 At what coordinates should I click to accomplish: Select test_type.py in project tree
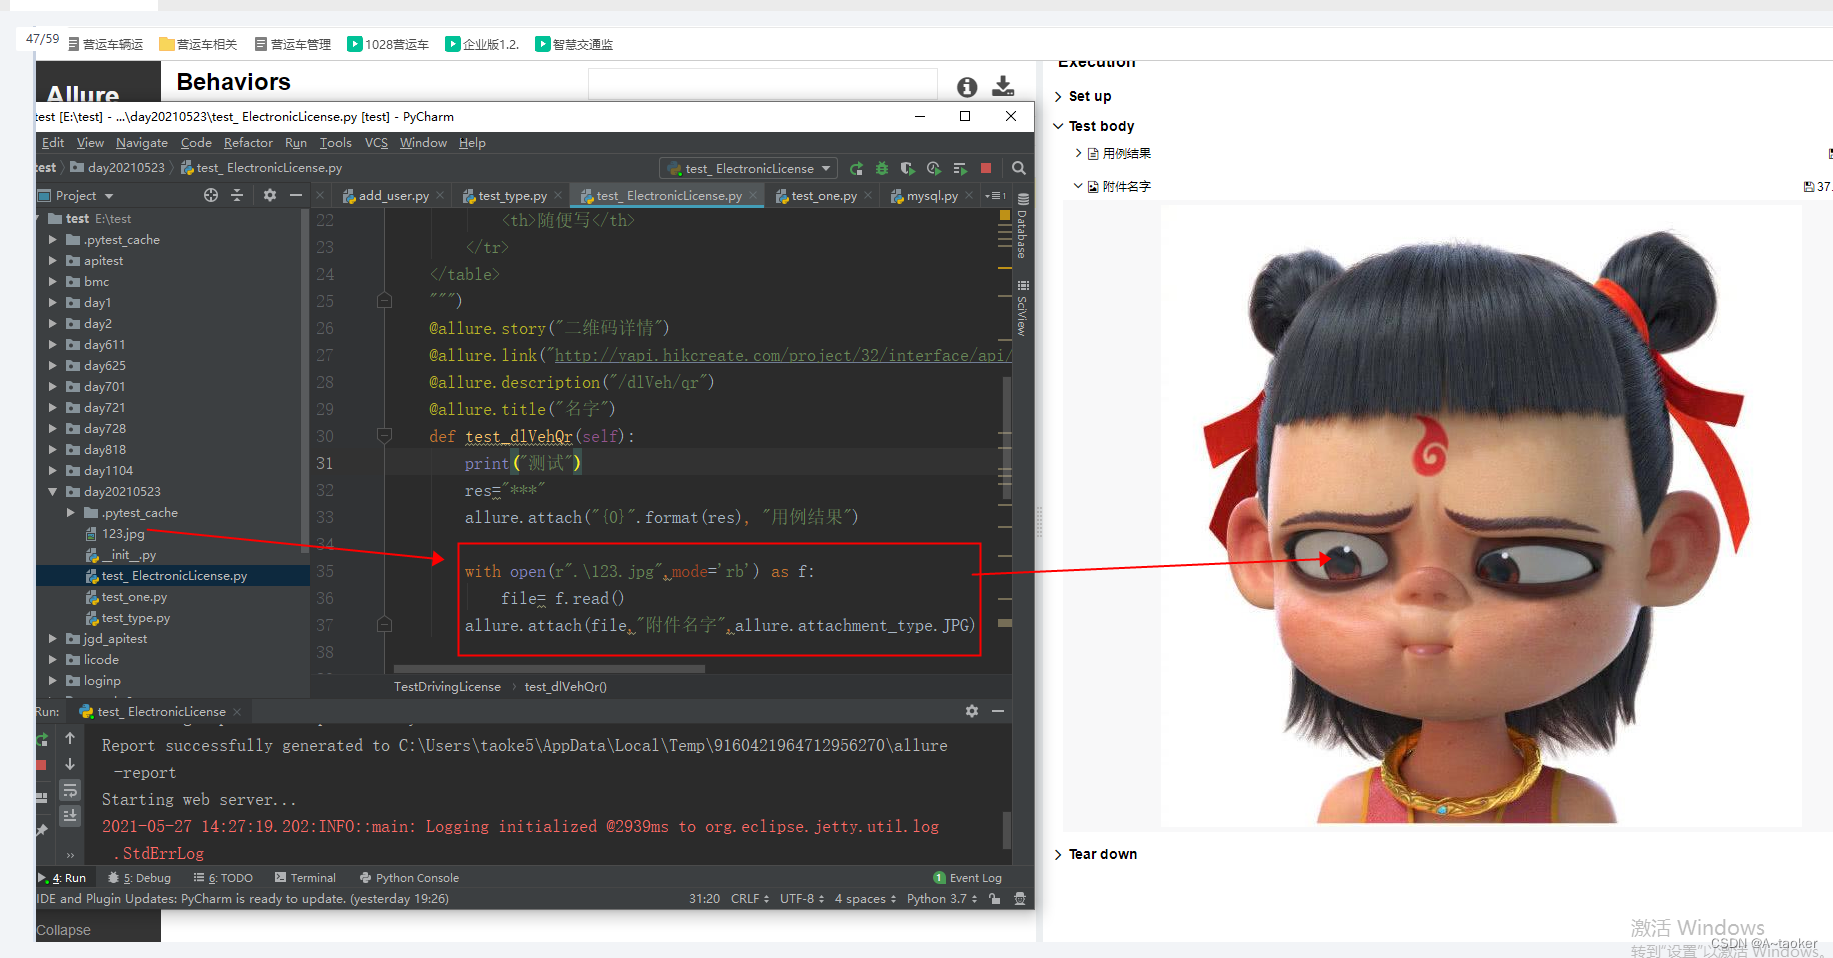pos(135,618)
